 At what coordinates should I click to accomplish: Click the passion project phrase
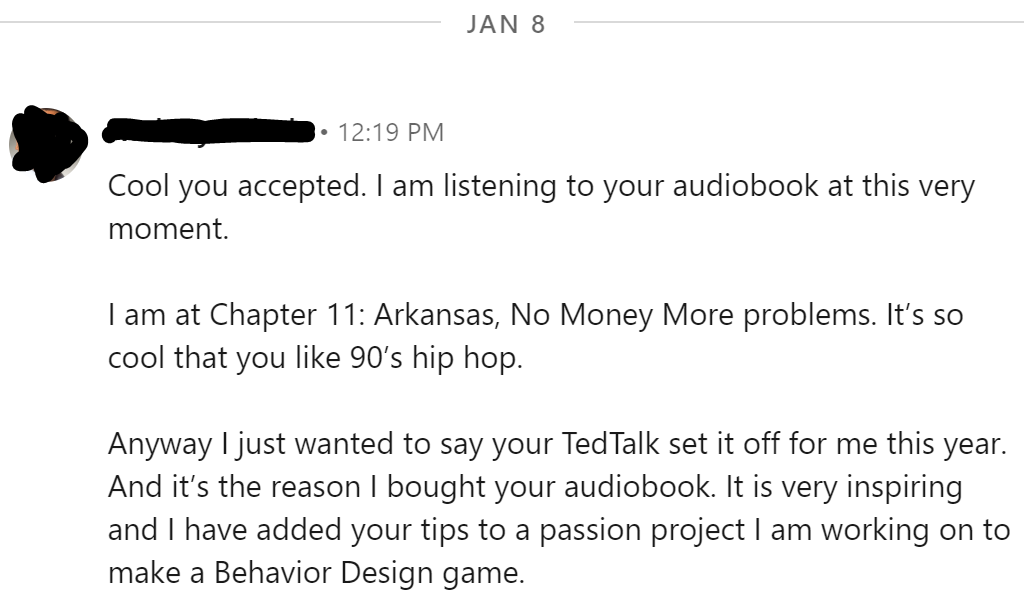(641, 530)
